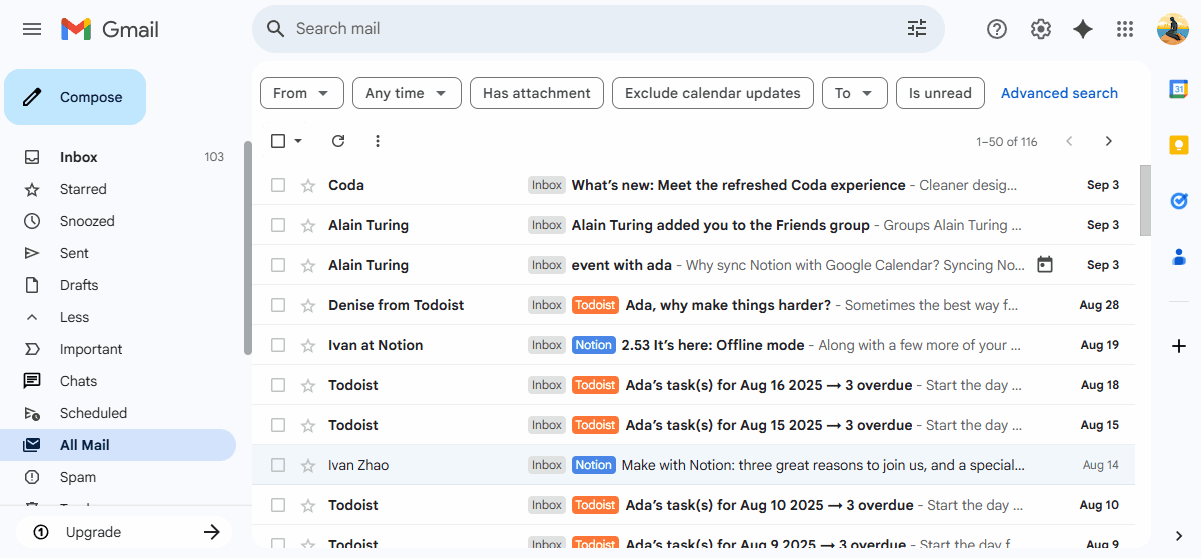Open Google Tasks side panel
Screen dimensions: 1201x558
coord(1179,201)
